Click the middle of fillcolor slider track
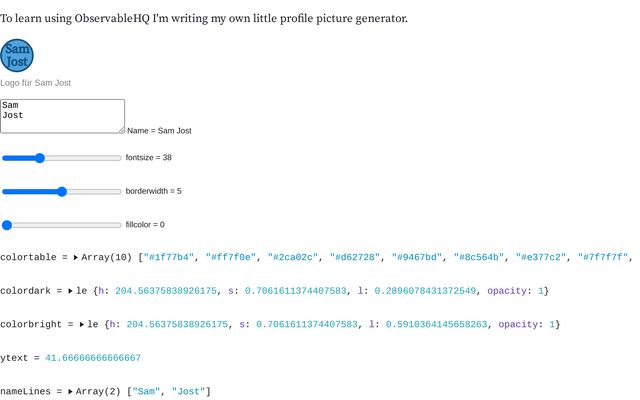This screenshot has height=400, width=640. [62, 225]
